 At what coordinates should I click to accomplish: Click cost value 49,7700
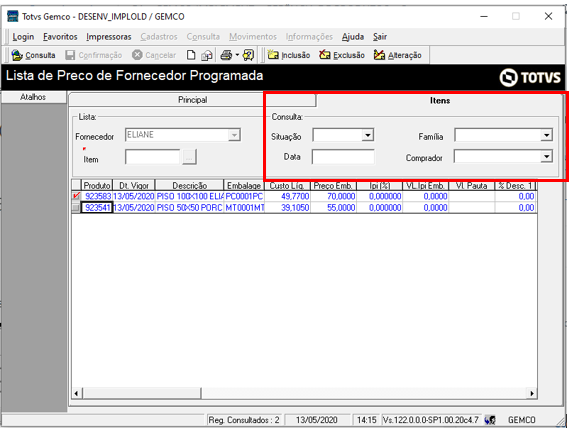click(287, 196)
